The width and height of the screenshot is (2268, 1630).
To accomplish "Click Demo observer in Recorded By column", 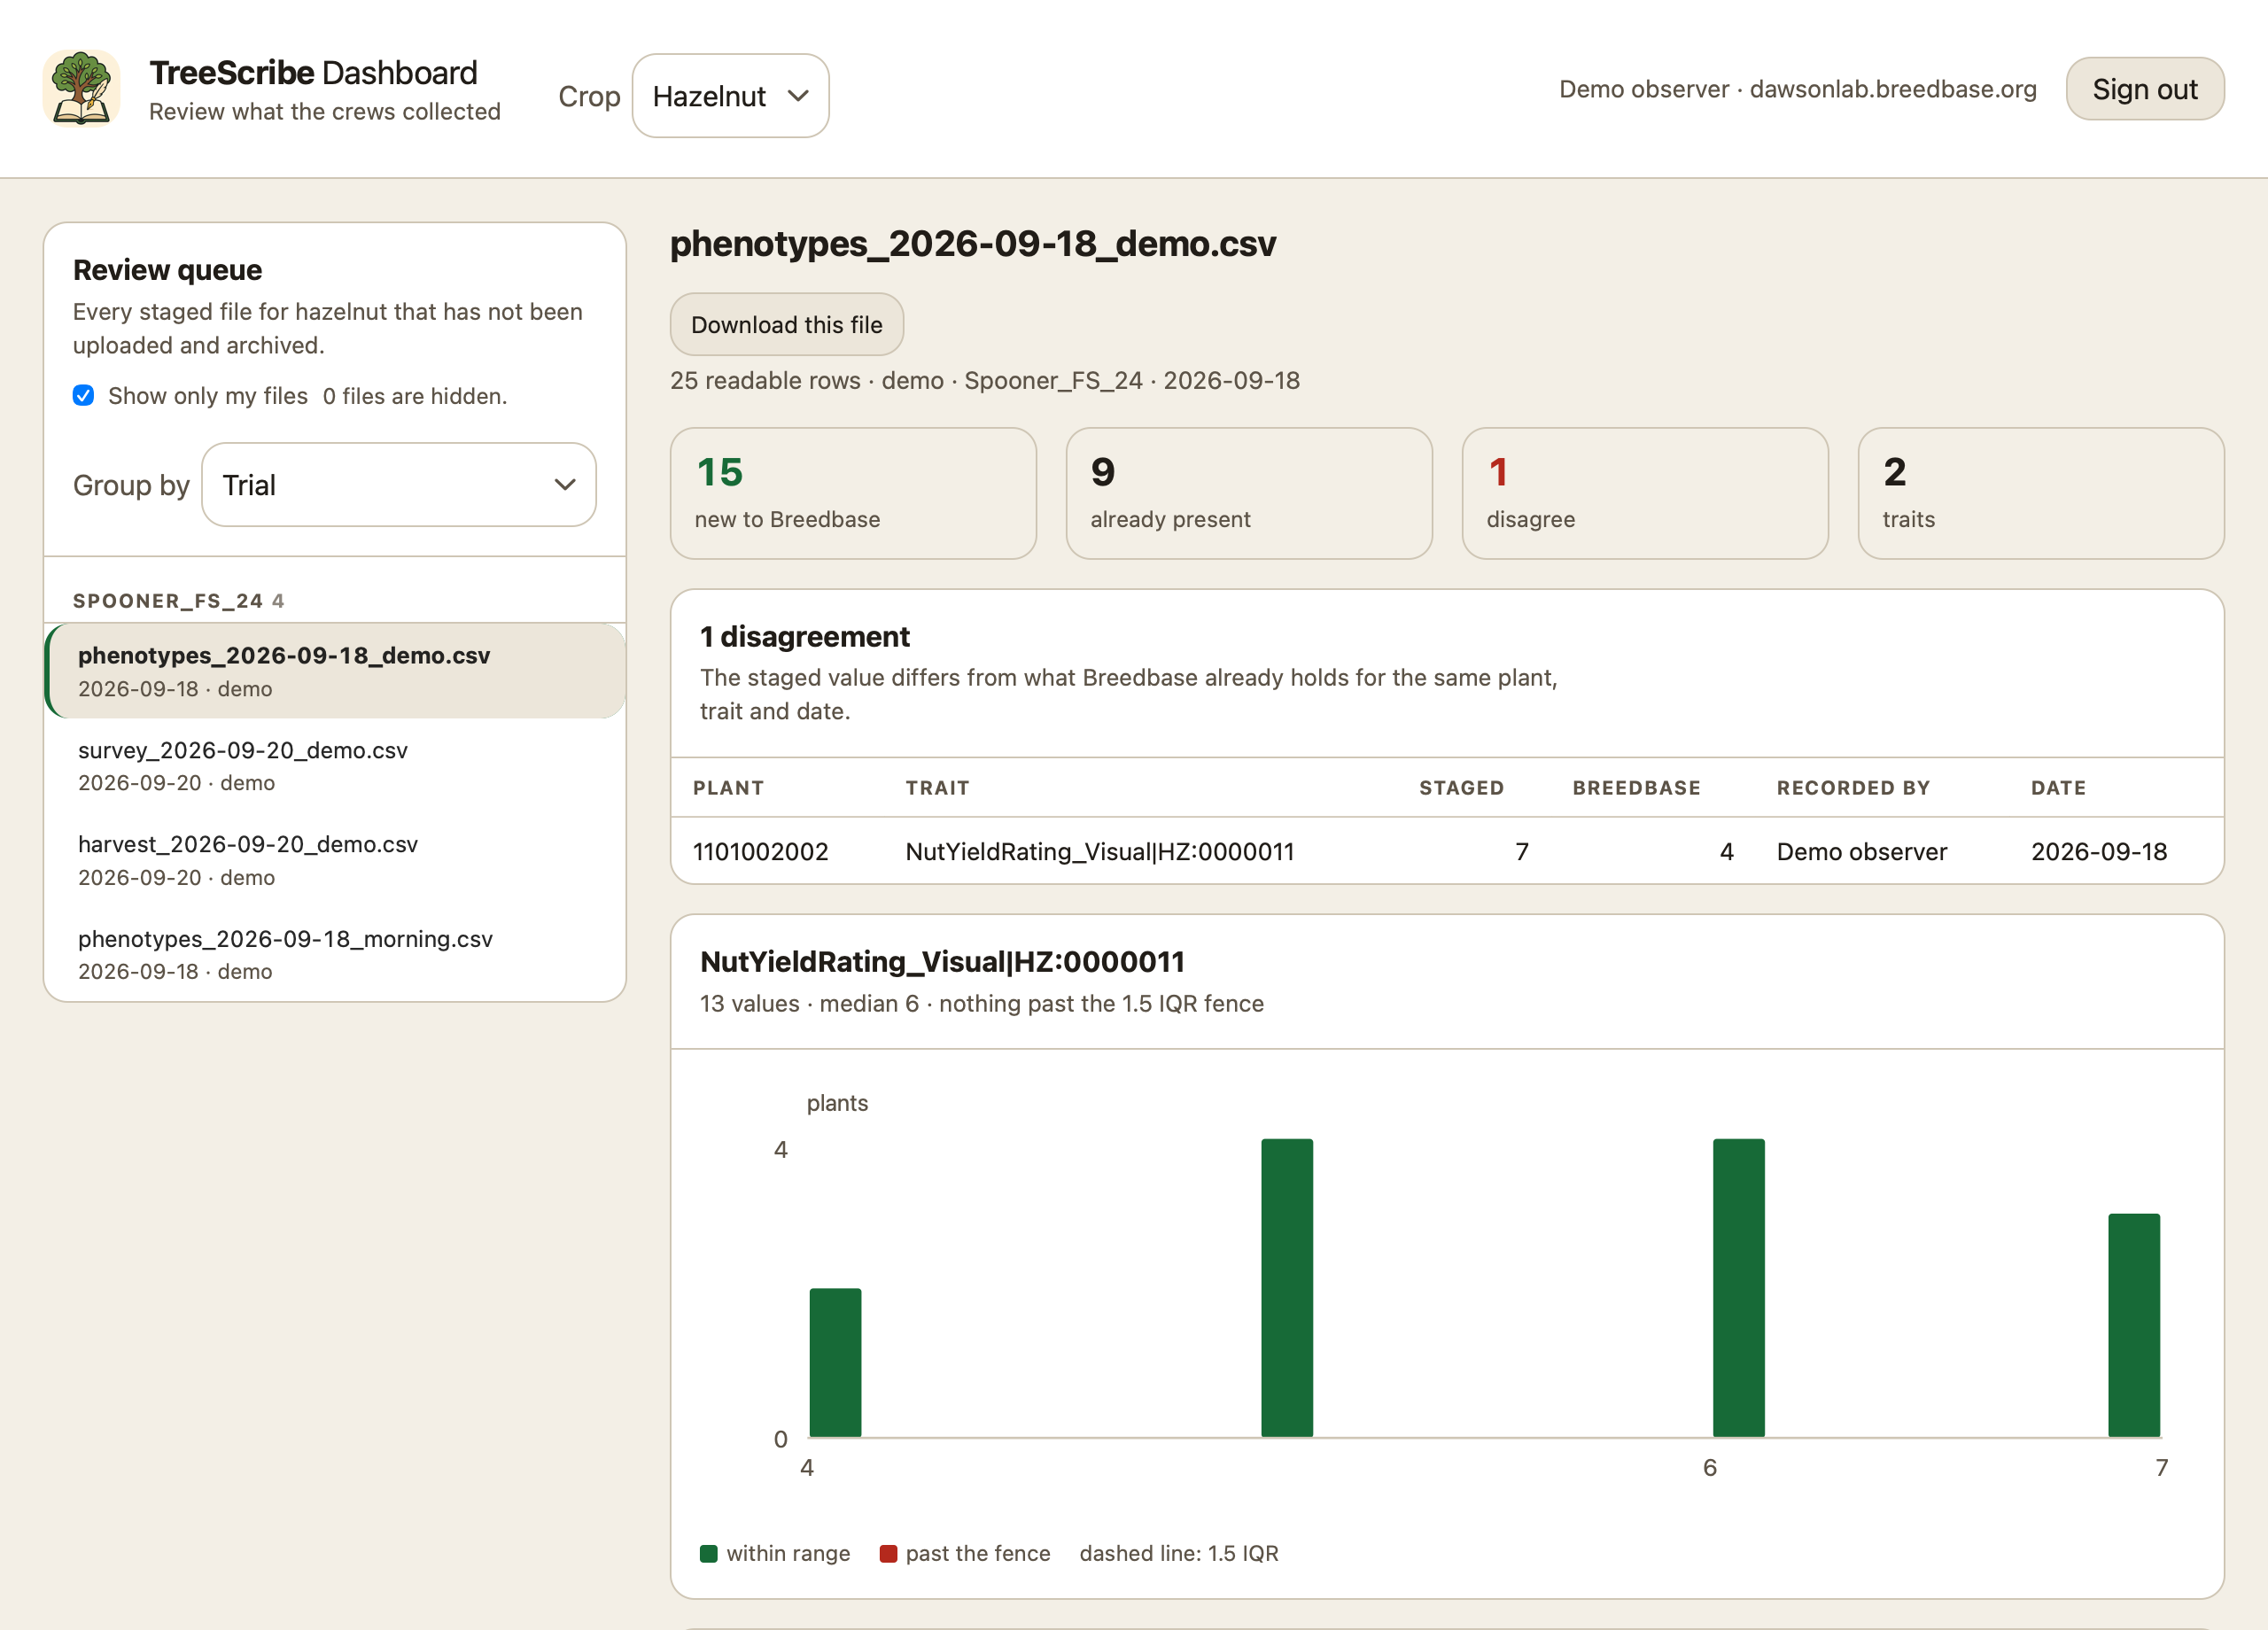I will click(1862, 852).
